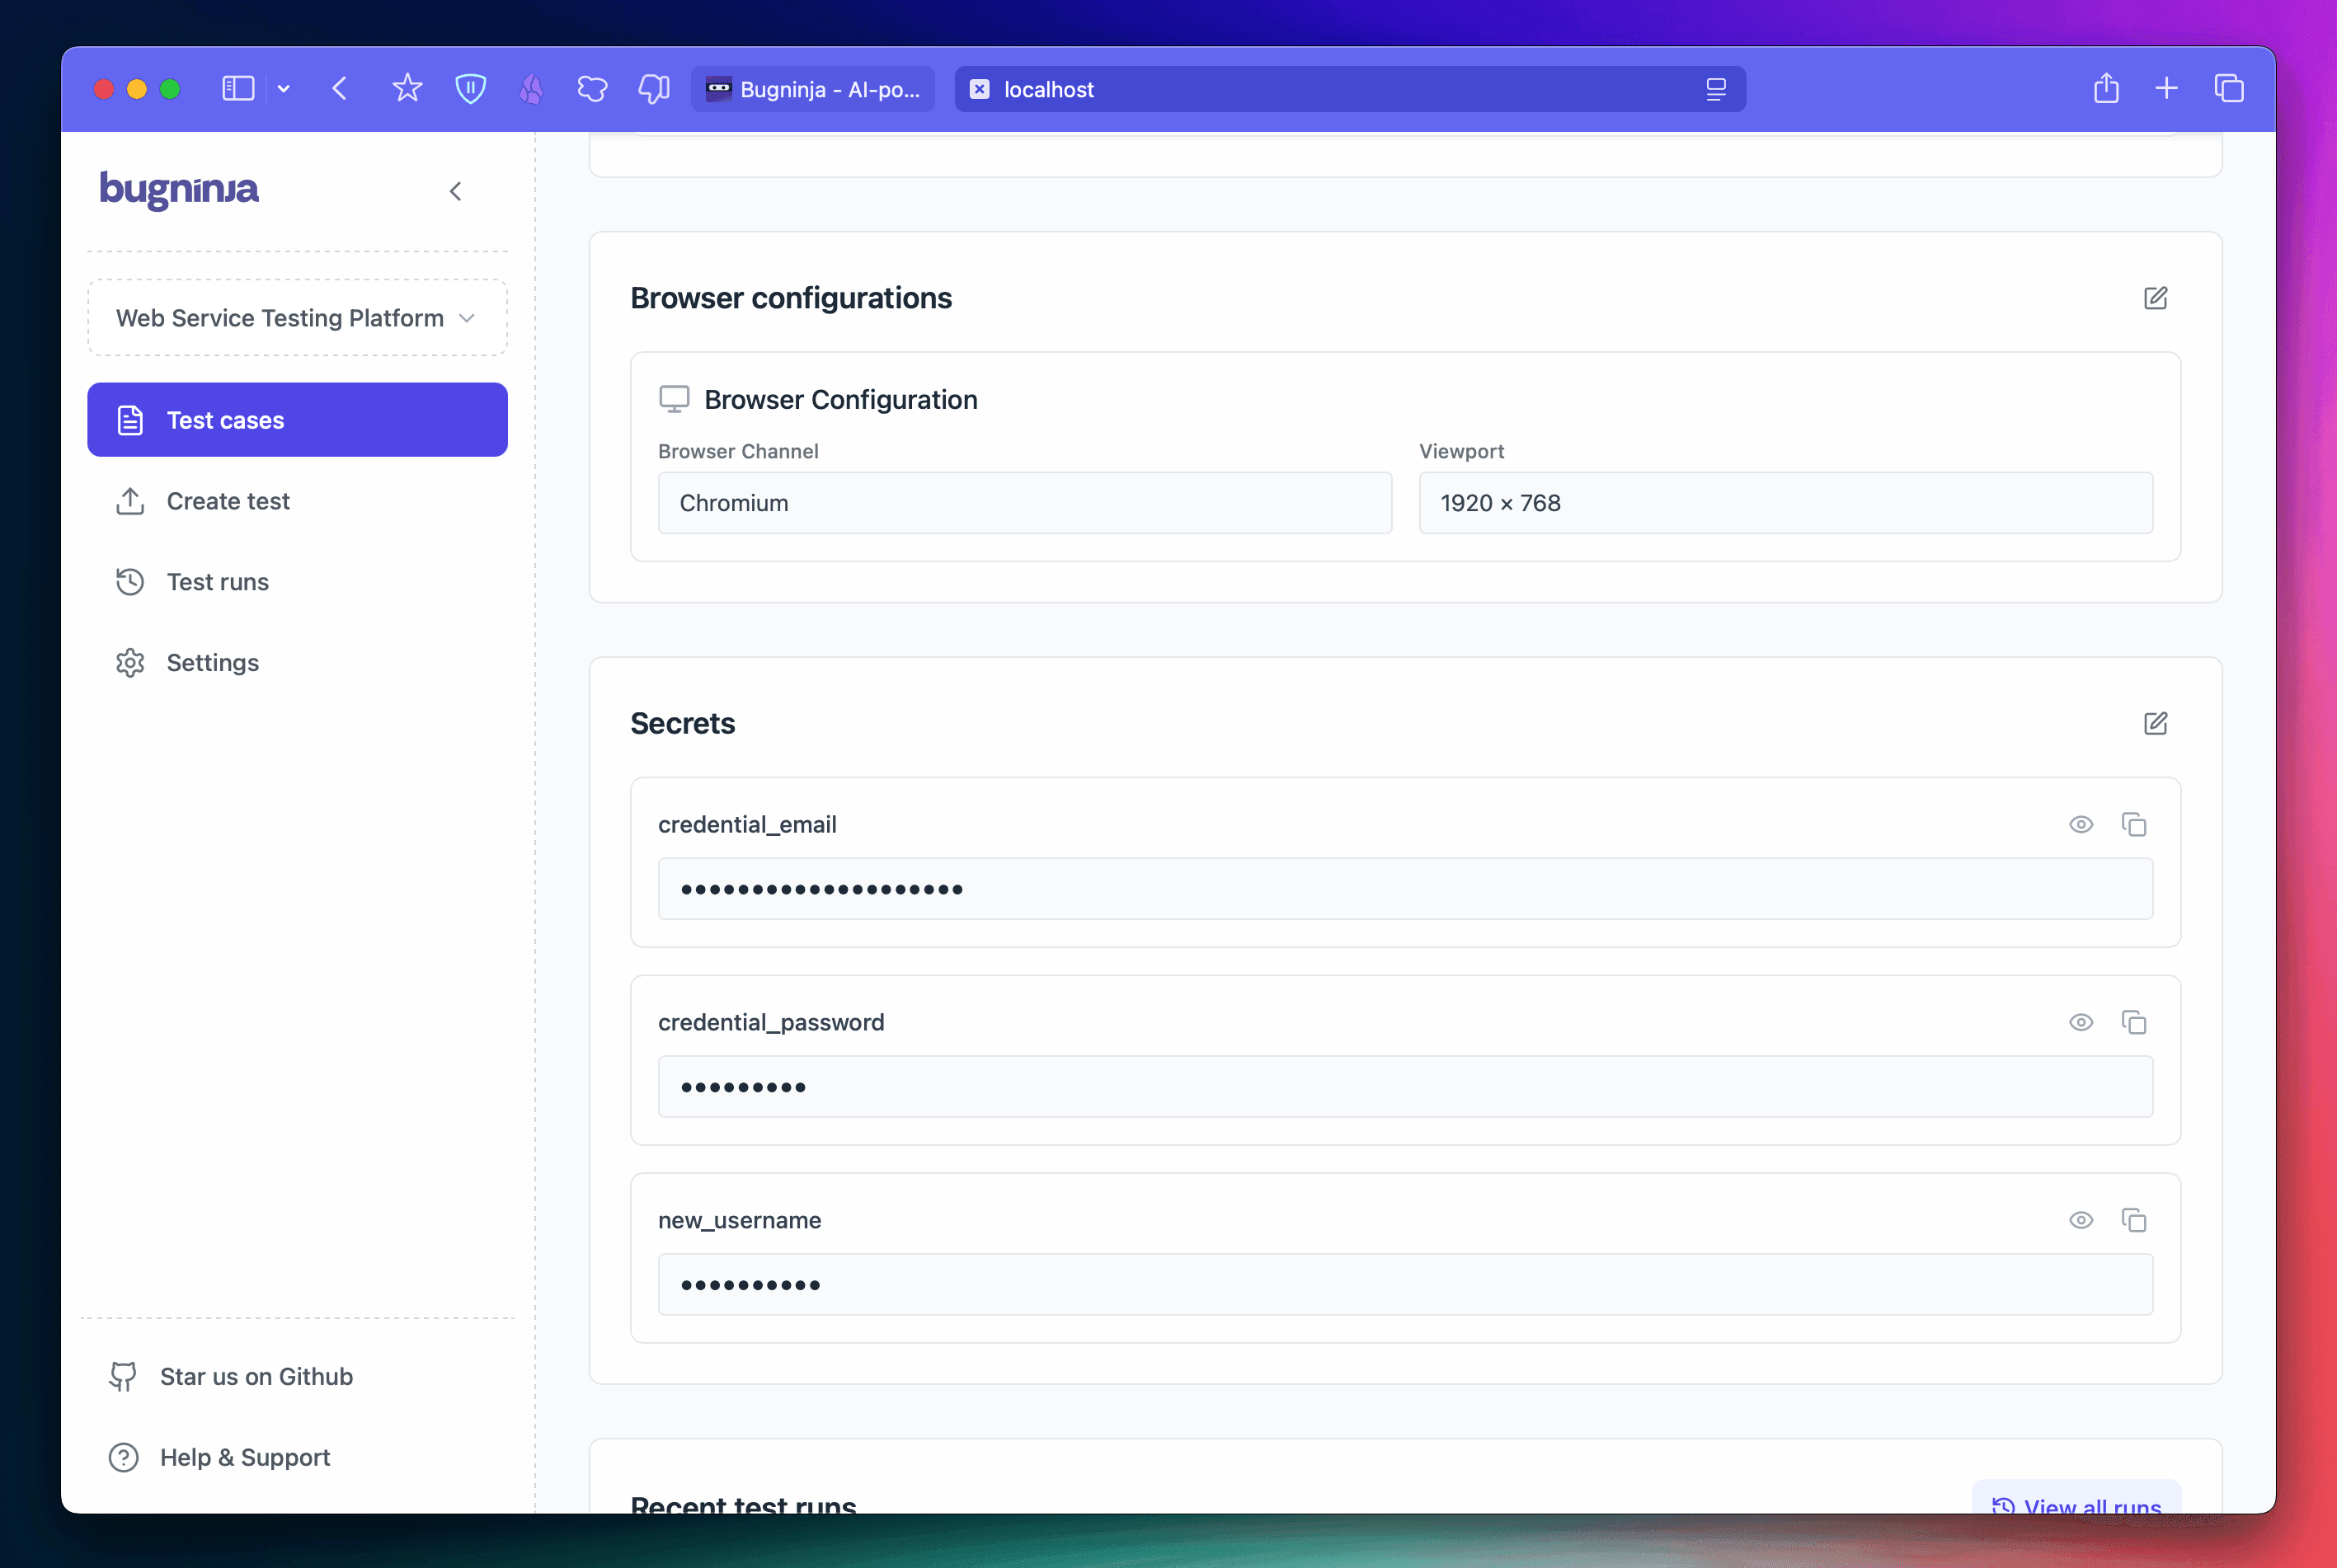
Task: Copy credential_email secret value
Action: click(x=2134, y=825)
